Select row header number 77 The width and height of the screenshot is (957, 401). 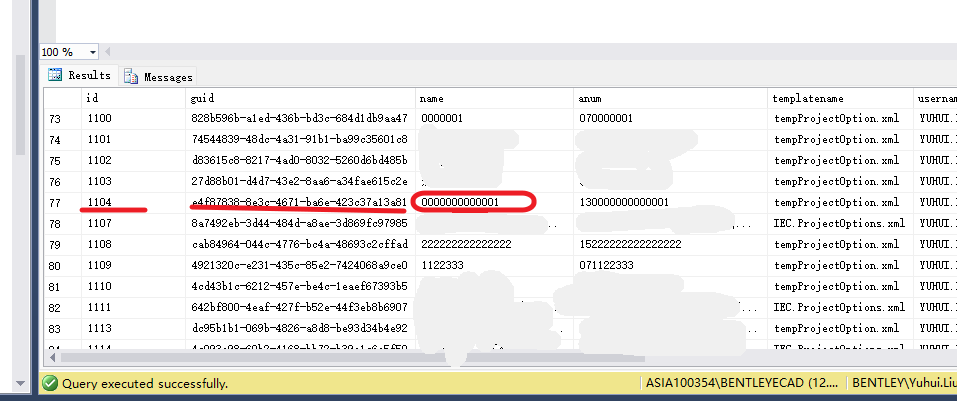62,203
